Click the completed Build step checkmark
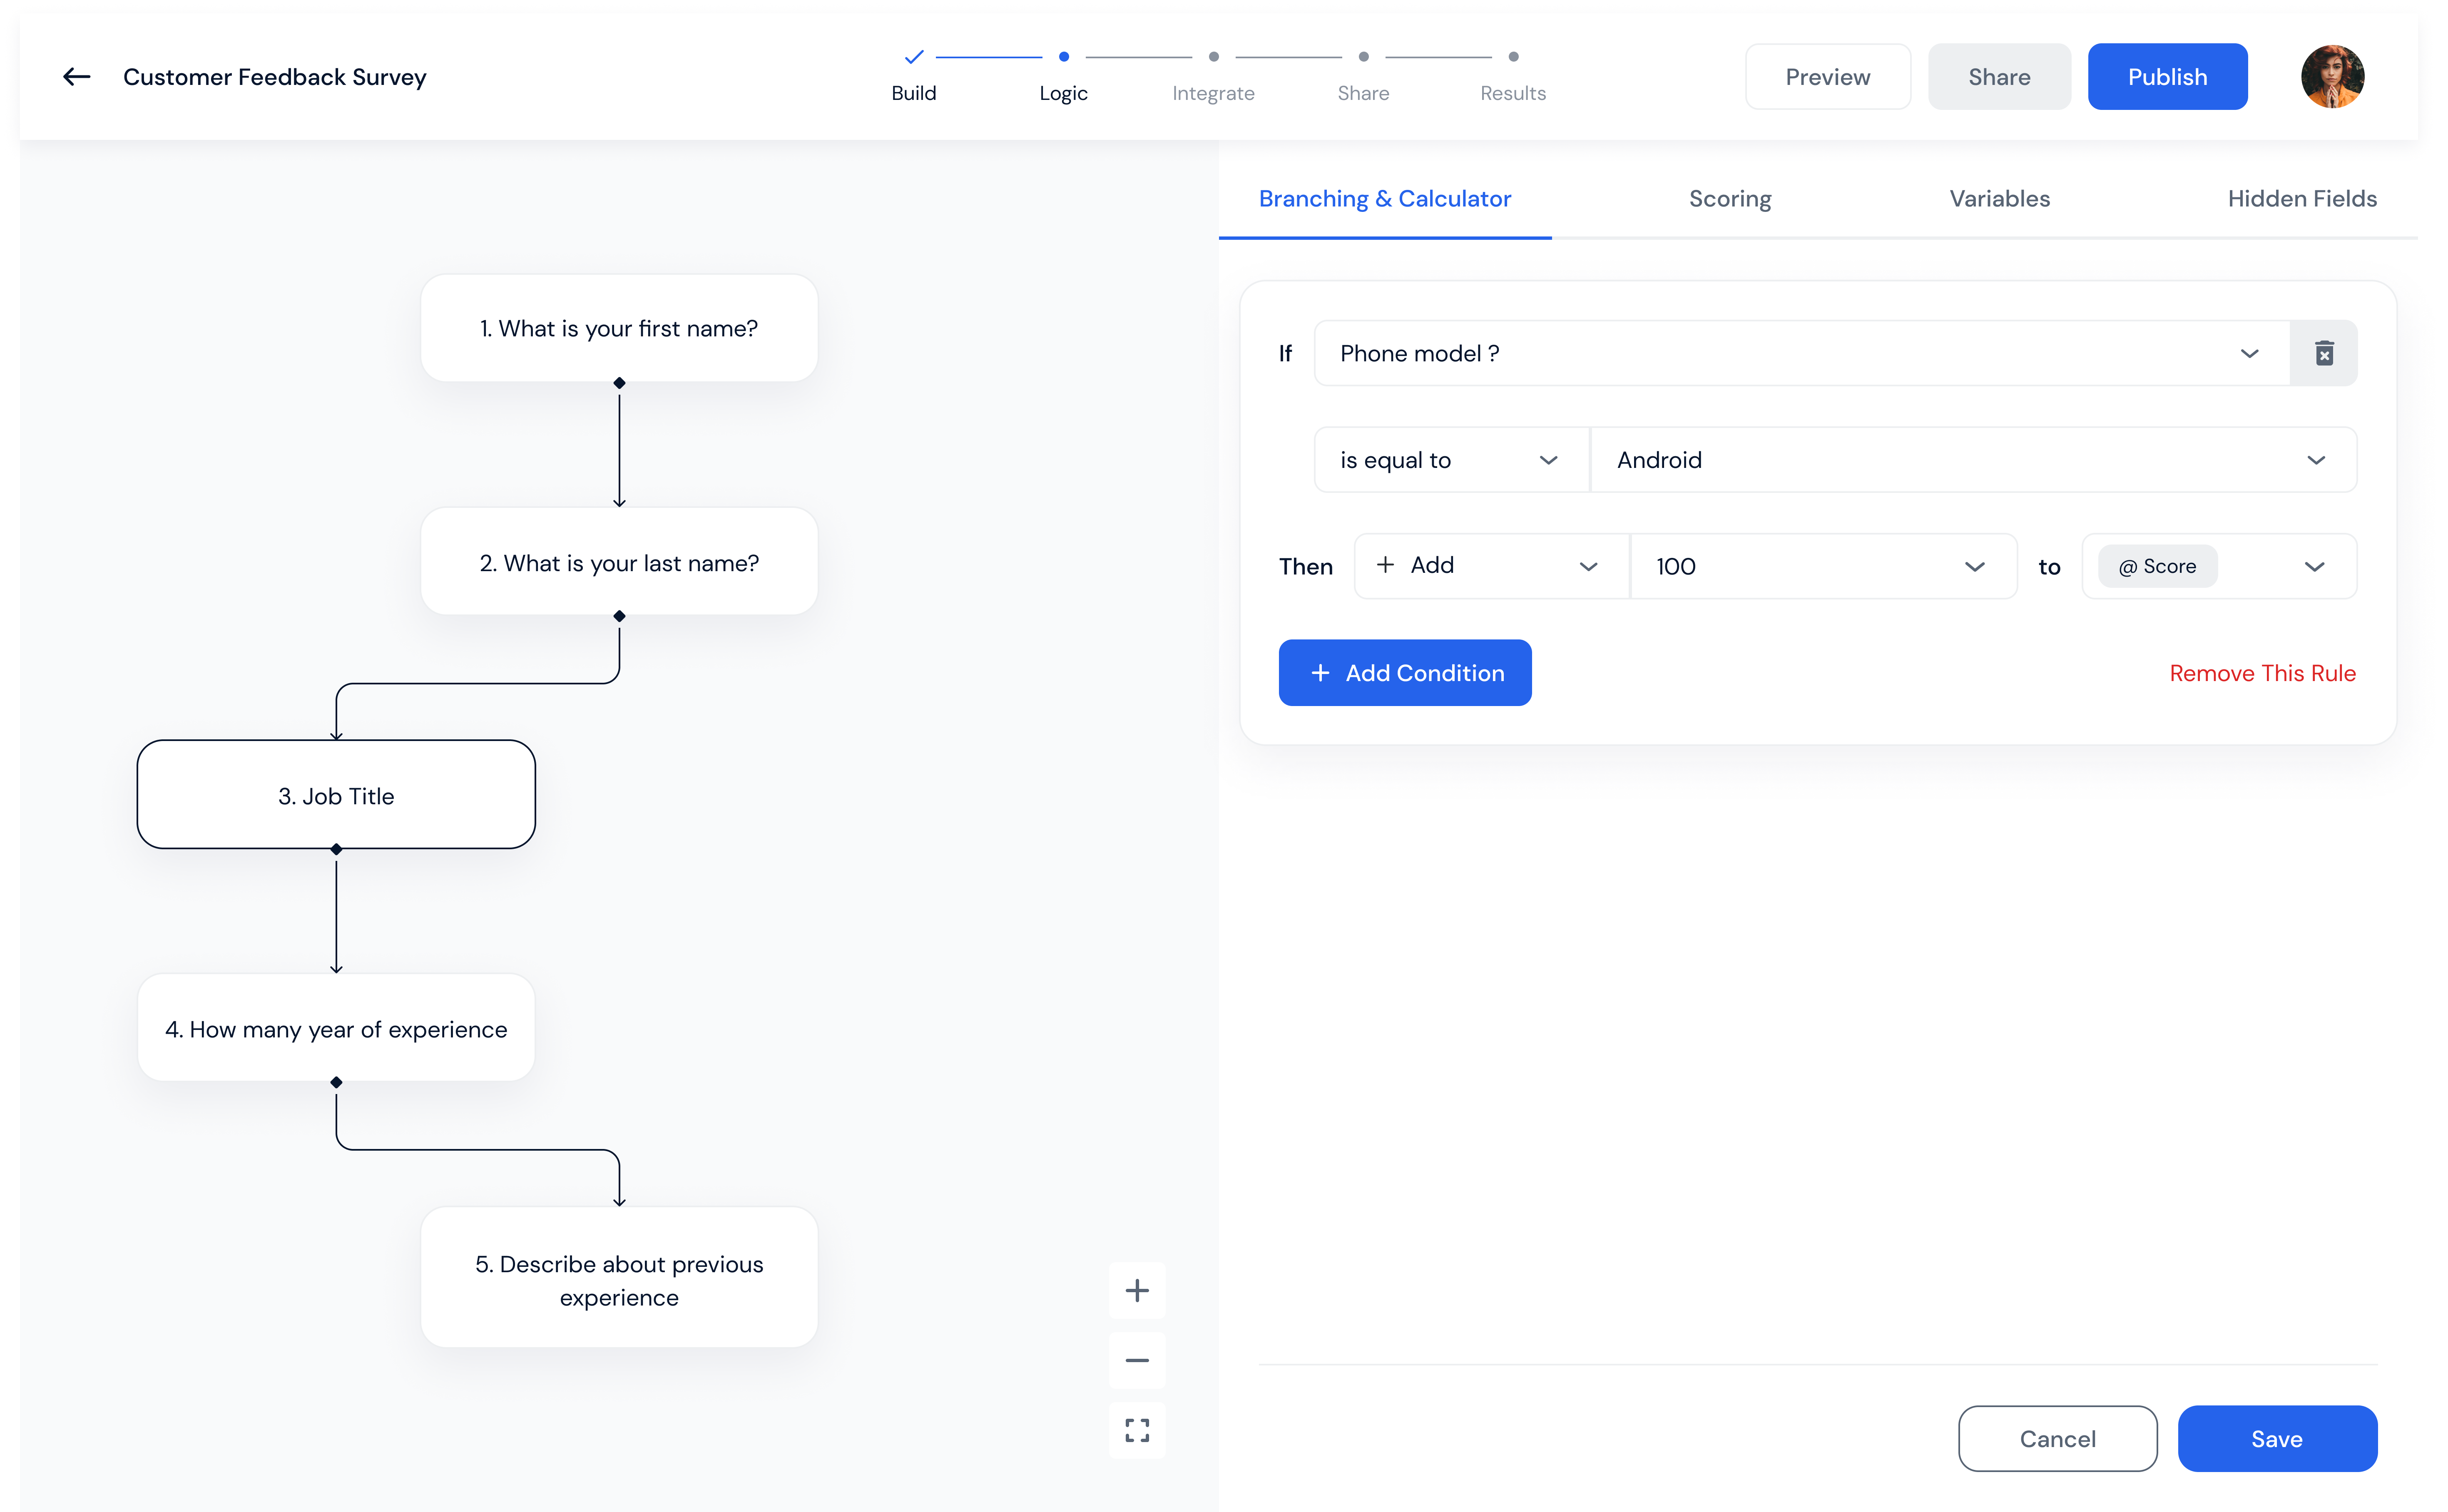Image resolution: width=2448 pixels, height=1512 pixels. (x=913, y=57)
